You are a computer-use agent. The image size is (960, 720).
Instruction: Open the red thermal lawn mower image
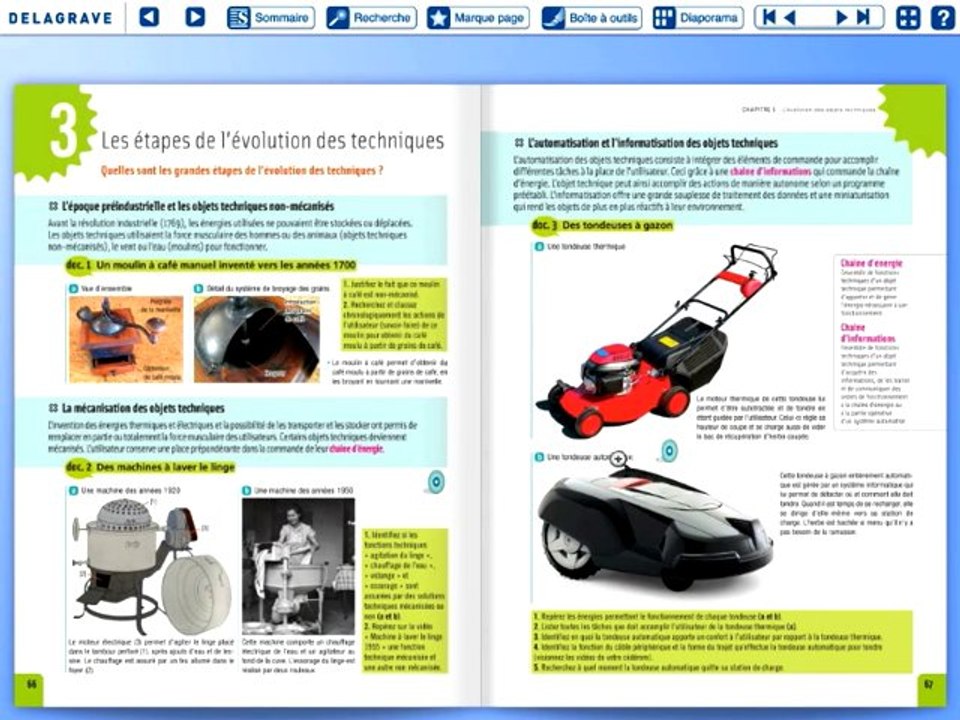[656, 341]
